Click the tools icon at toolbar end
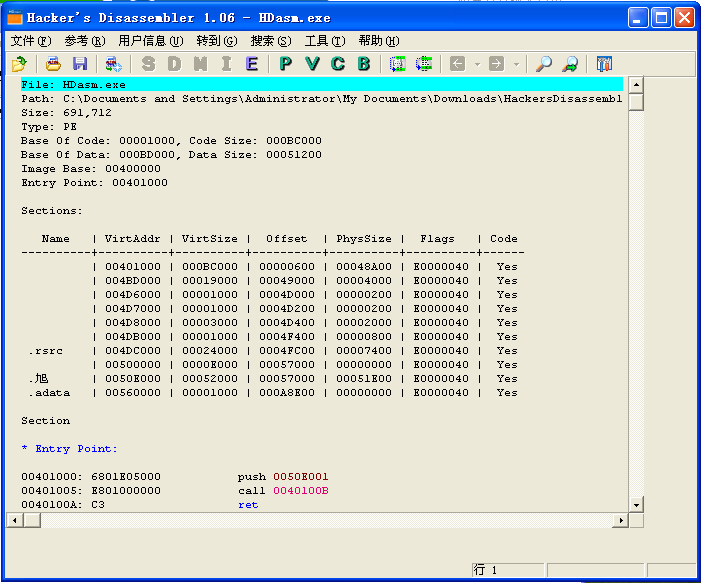Screen dimensions: 701x583 (604, 64)
